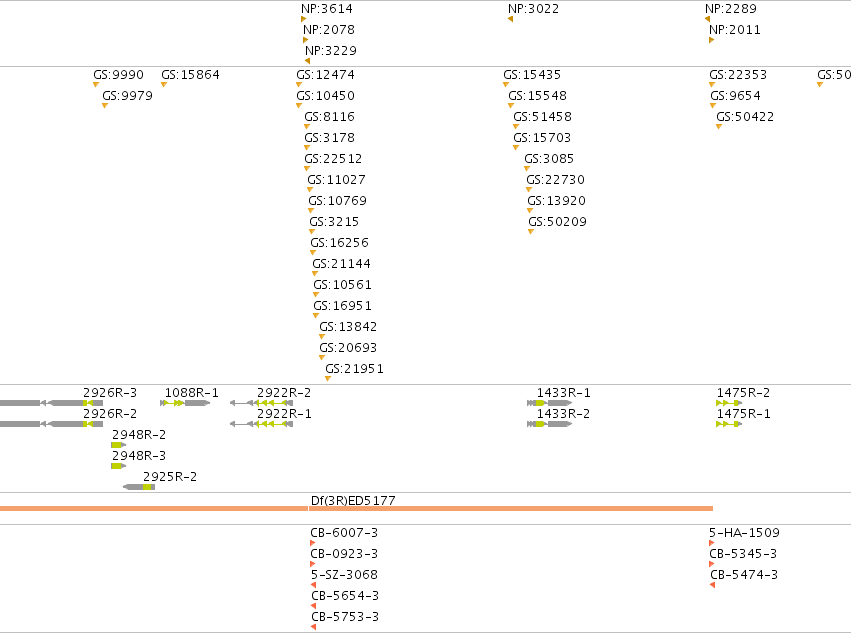Select the GS:10561 insertion label
851x633 pixels.
point(342,284)
